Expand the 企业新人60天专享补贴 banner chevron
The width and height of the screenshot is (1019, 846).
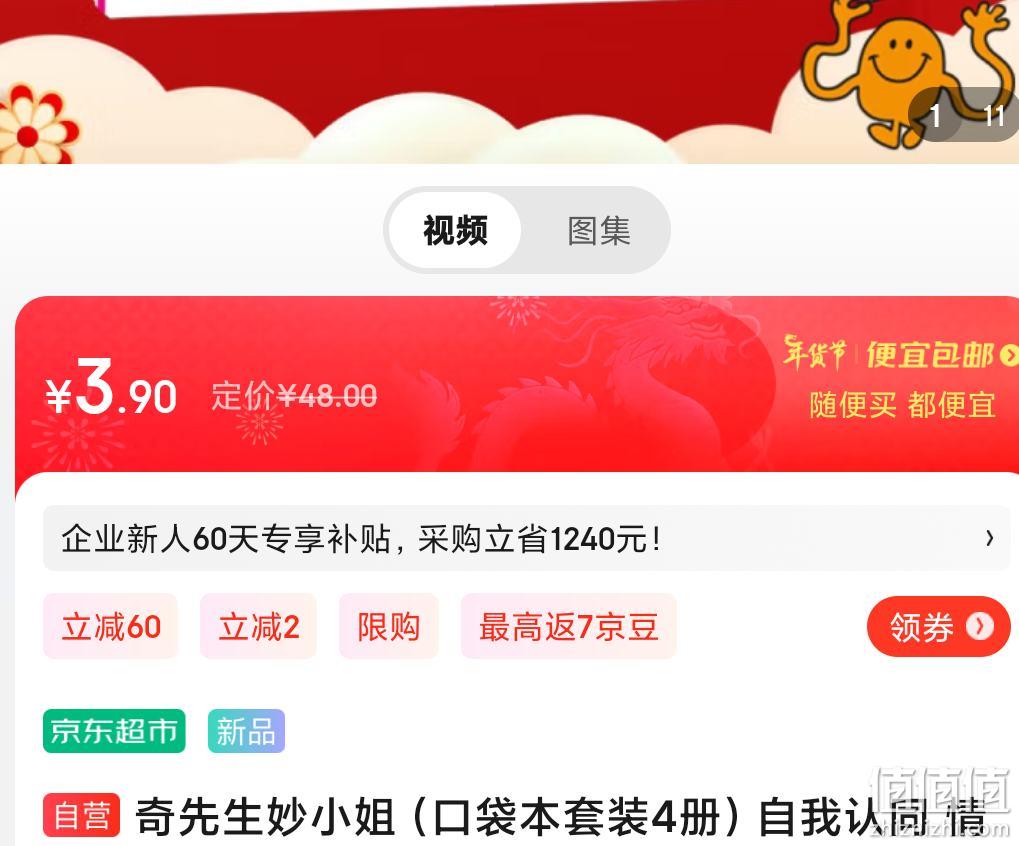click(x=989, y=539)
